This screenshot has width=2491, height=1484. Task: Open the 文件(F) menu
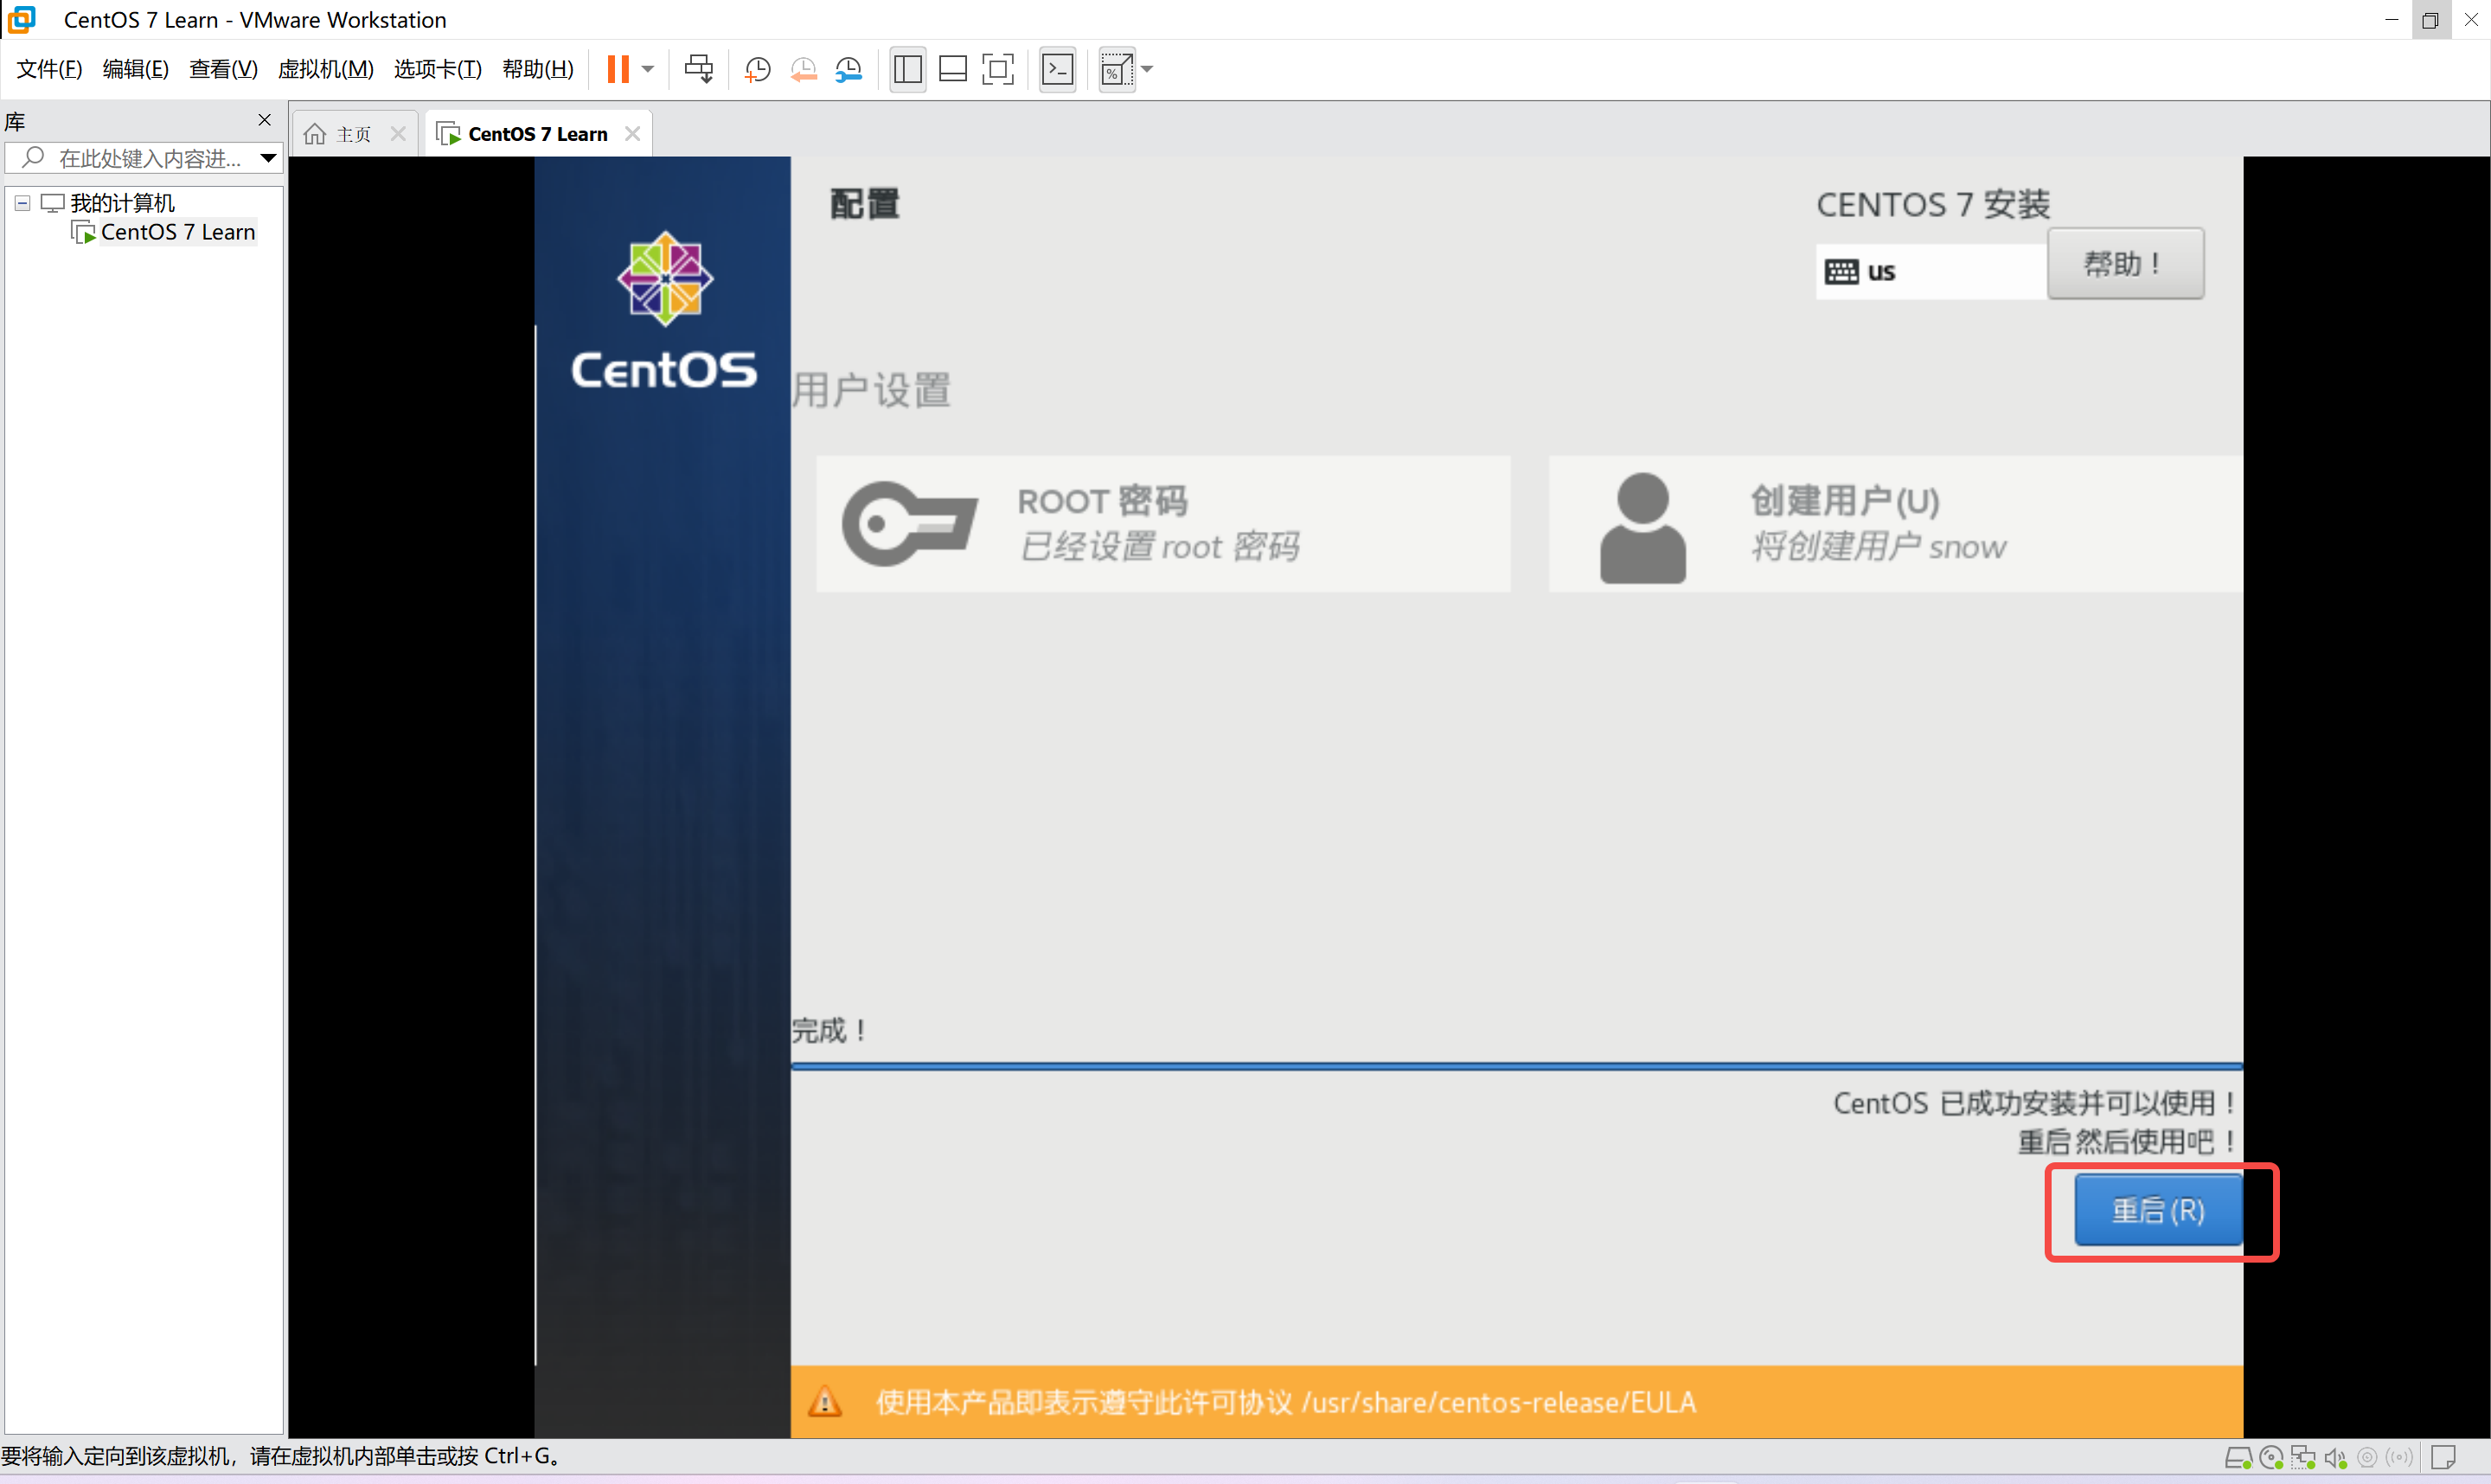[49, 69]
